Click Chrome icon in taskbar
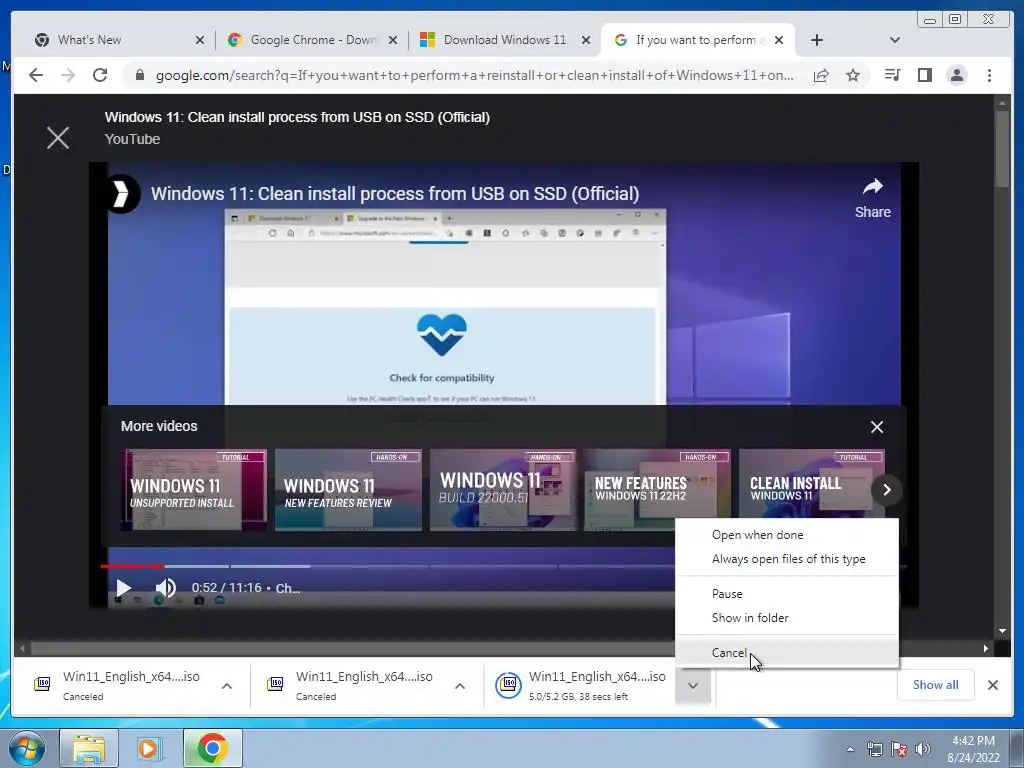This screenshot has height=768, width=1024. click(212, 748)
